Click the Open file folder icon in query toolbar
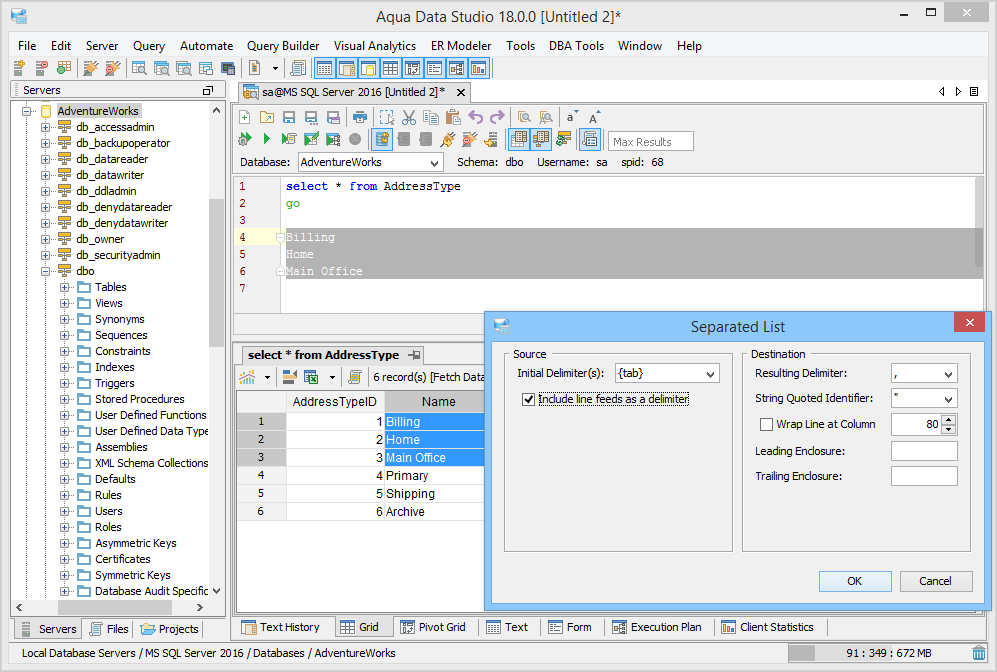The height and width of the screenshot is (672, 997). click(x=266, y=117)
